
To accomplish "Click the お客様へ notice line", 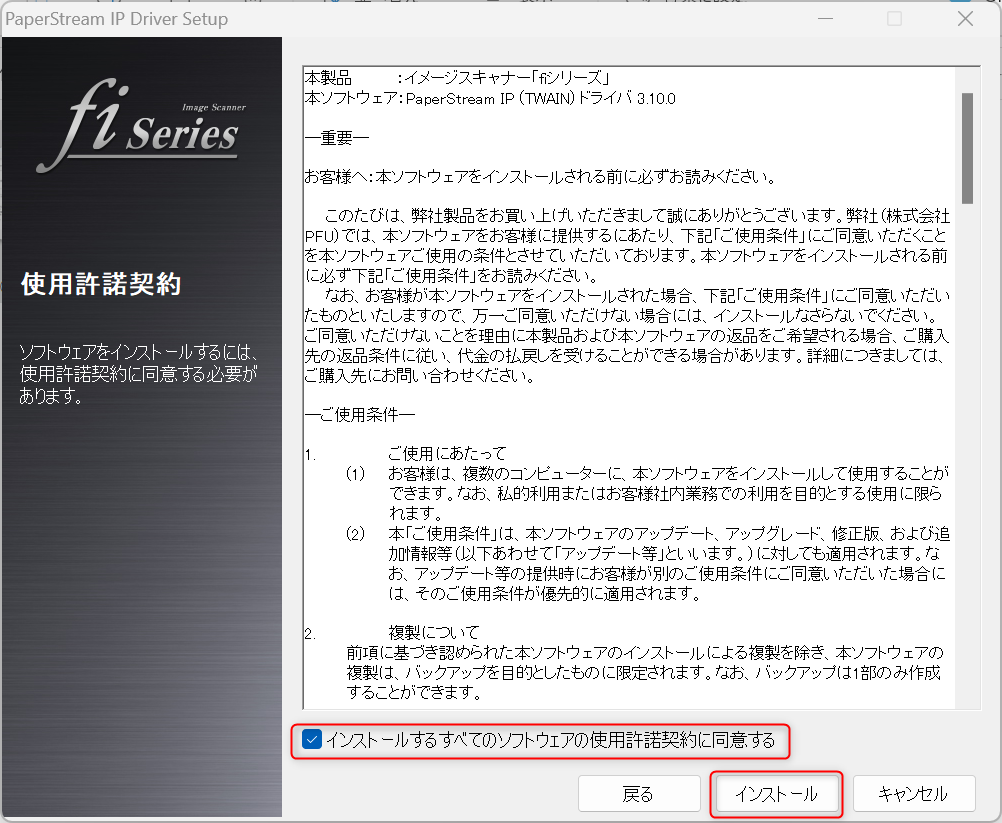I will pos(540,177).
